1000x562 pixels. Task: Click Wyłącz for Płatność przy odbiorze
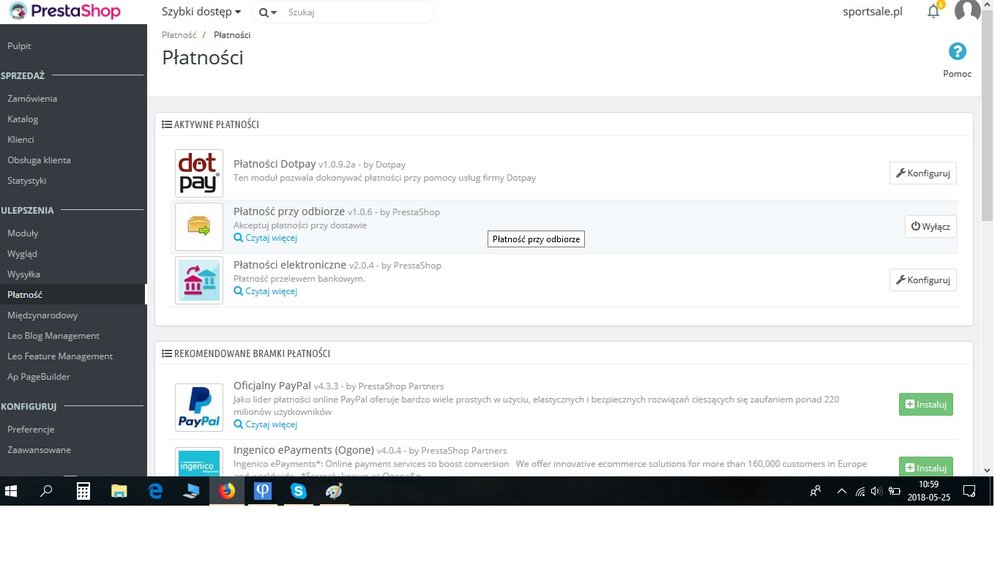click(x=930, y=226)
